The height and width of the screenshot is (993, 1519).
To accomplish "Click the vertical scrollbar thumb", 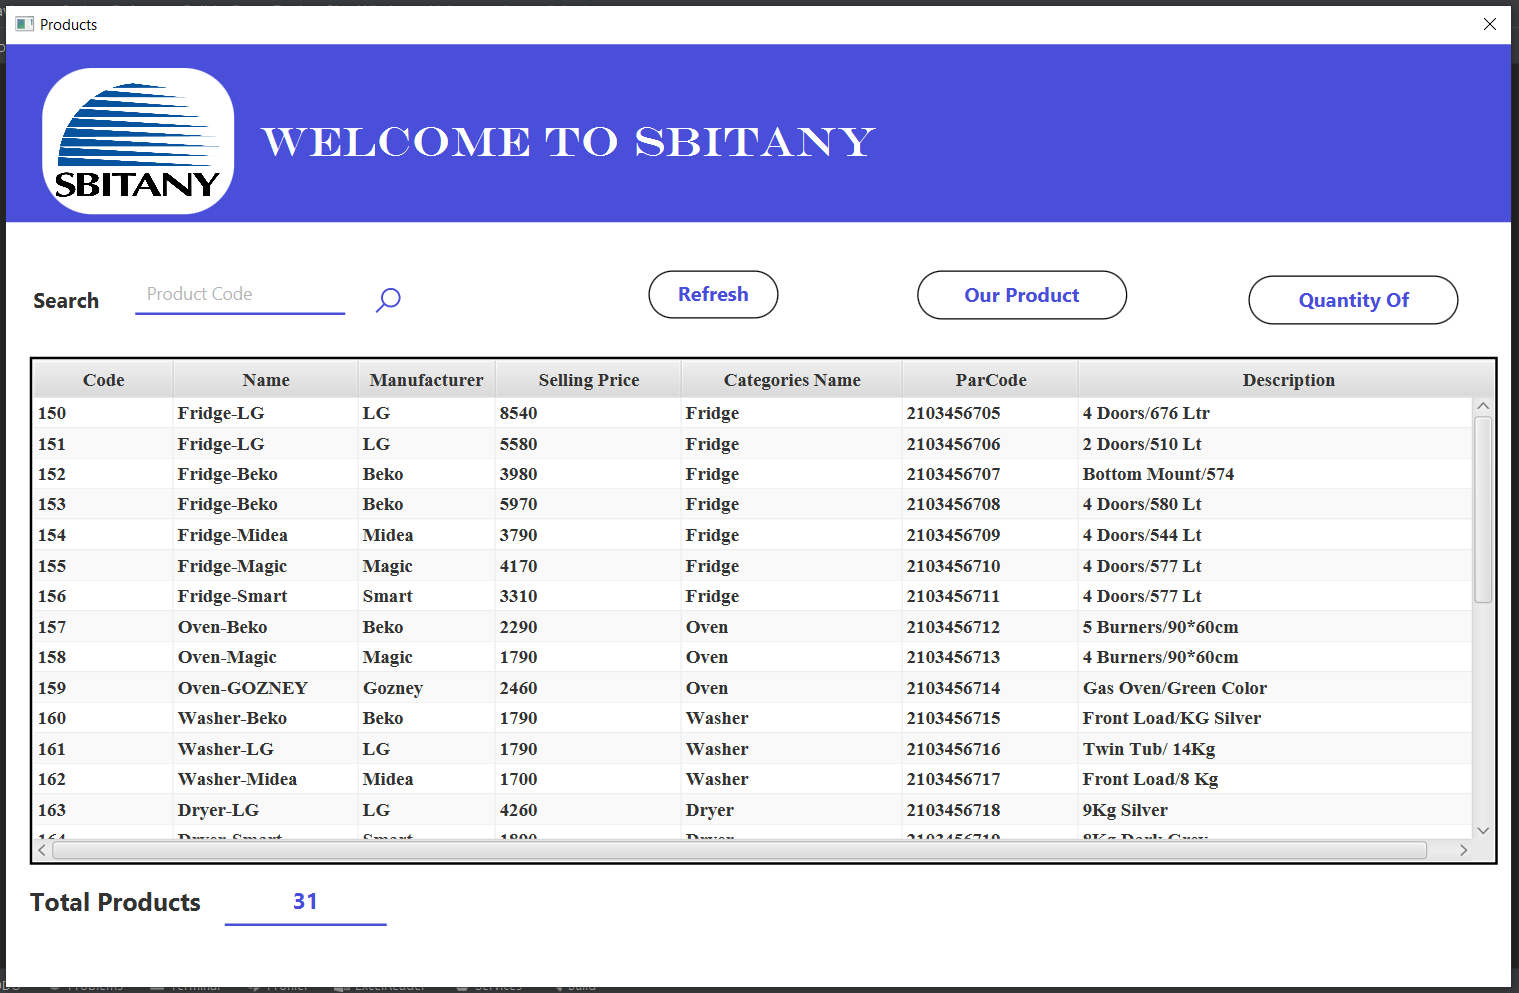I will click(1483, 510).
